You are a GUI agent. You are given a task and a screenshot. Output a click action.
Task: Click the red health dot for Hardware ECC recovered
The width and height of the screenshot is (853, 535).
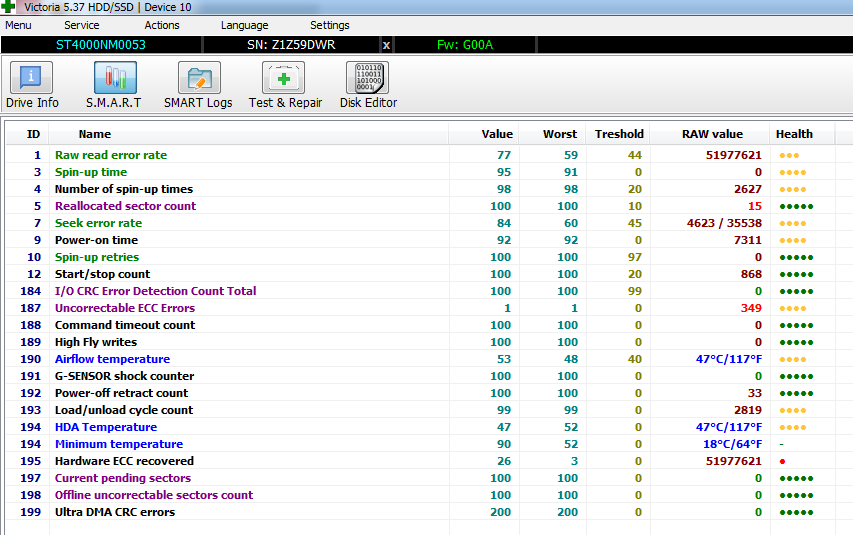point(781,462)
